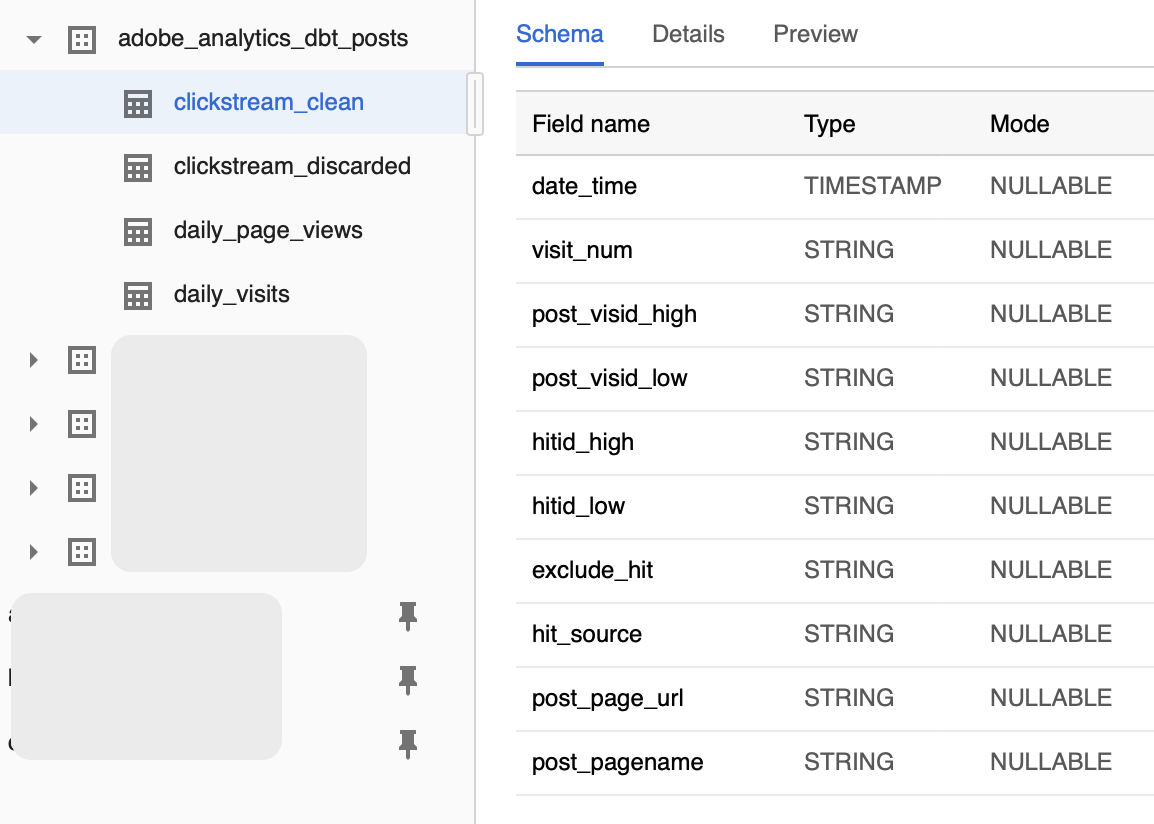This screenshot has height=824, width=1154.
Task: Expand the second collapsed dataset below daily_visits
Action: point(33,424)
